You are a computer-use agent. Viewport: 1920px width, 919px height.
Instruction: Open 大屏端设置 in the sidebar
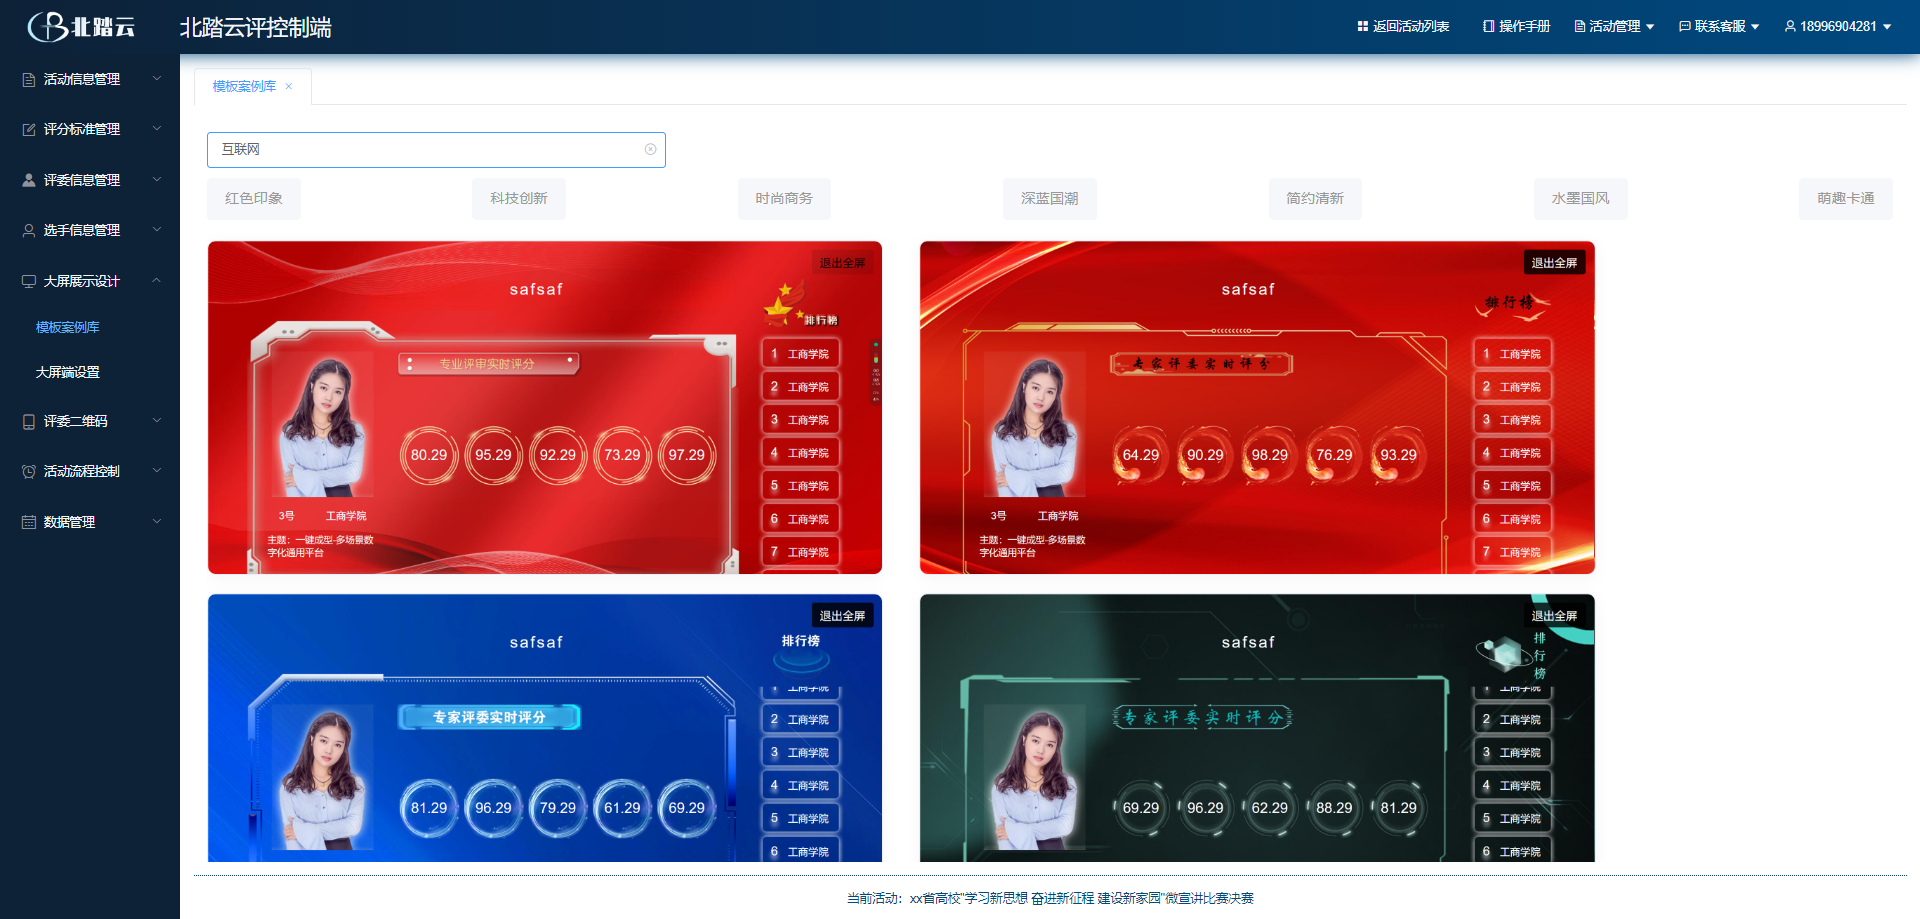68,372
